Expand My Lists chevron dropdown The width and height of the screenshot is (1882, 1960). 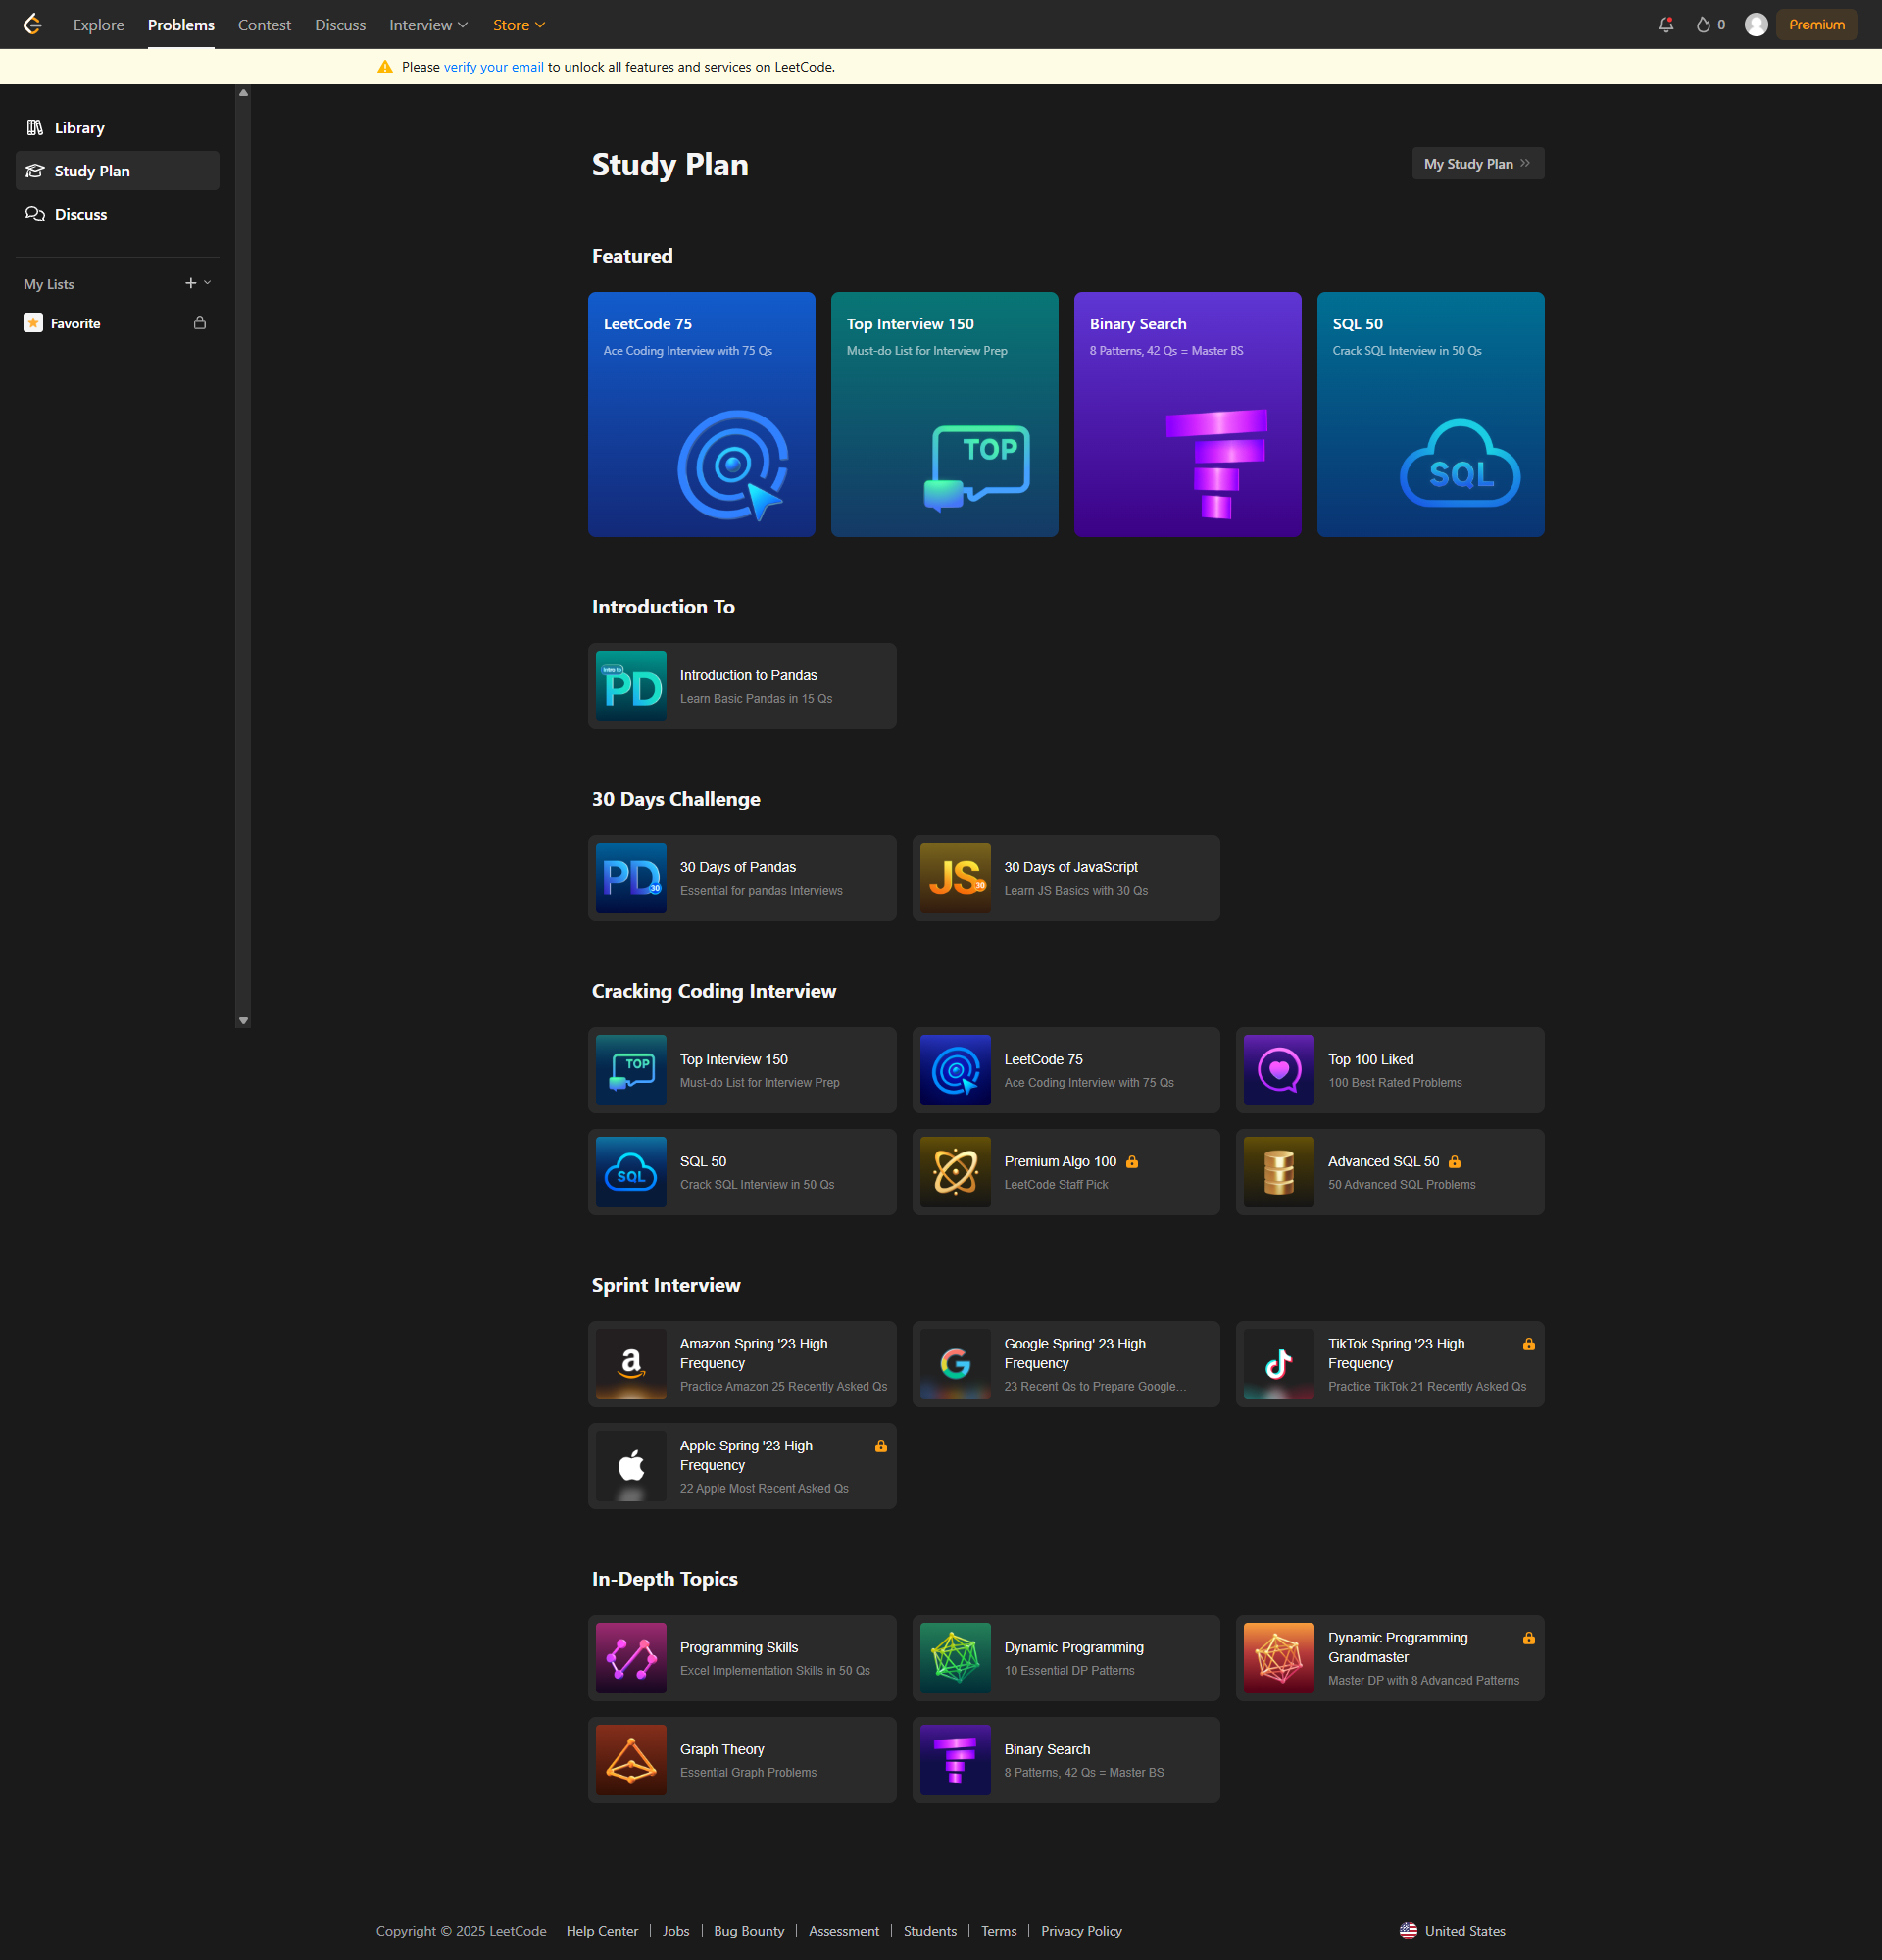coord(208,283)
